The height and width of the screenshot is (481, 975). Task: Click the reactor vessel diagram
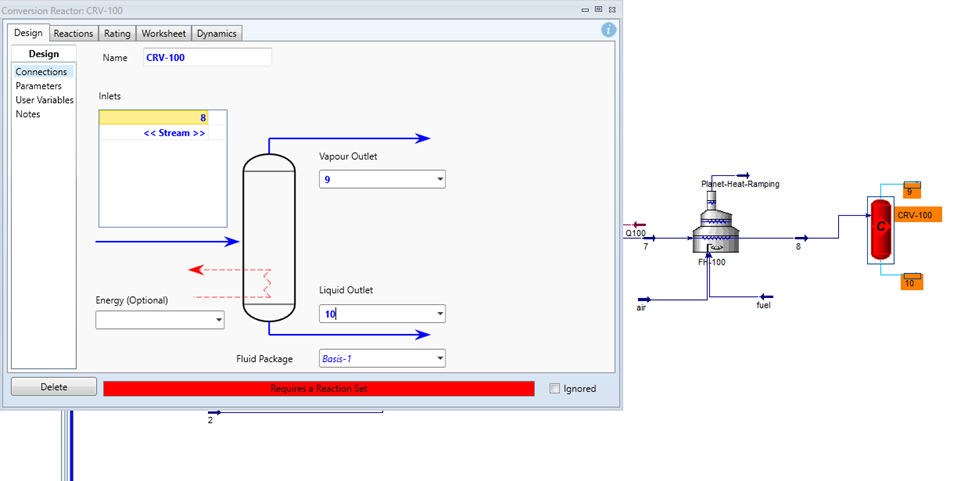269,237
